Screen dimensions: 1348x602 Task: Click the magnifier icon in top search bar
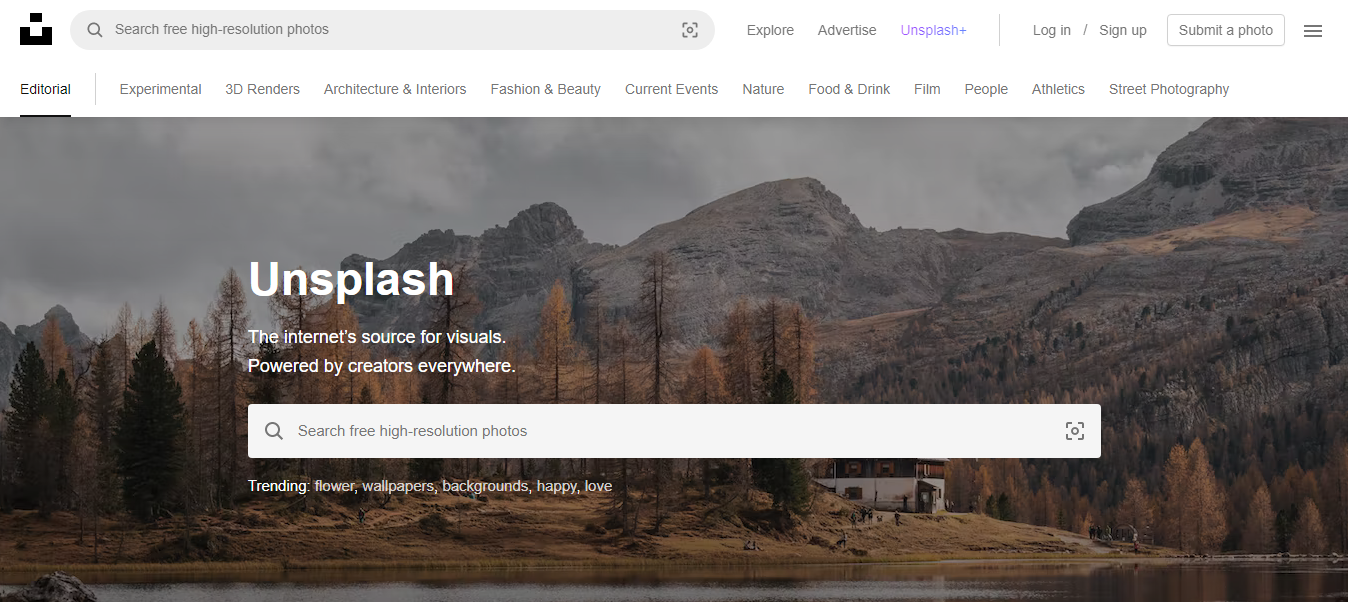click(x=95, y=30)
